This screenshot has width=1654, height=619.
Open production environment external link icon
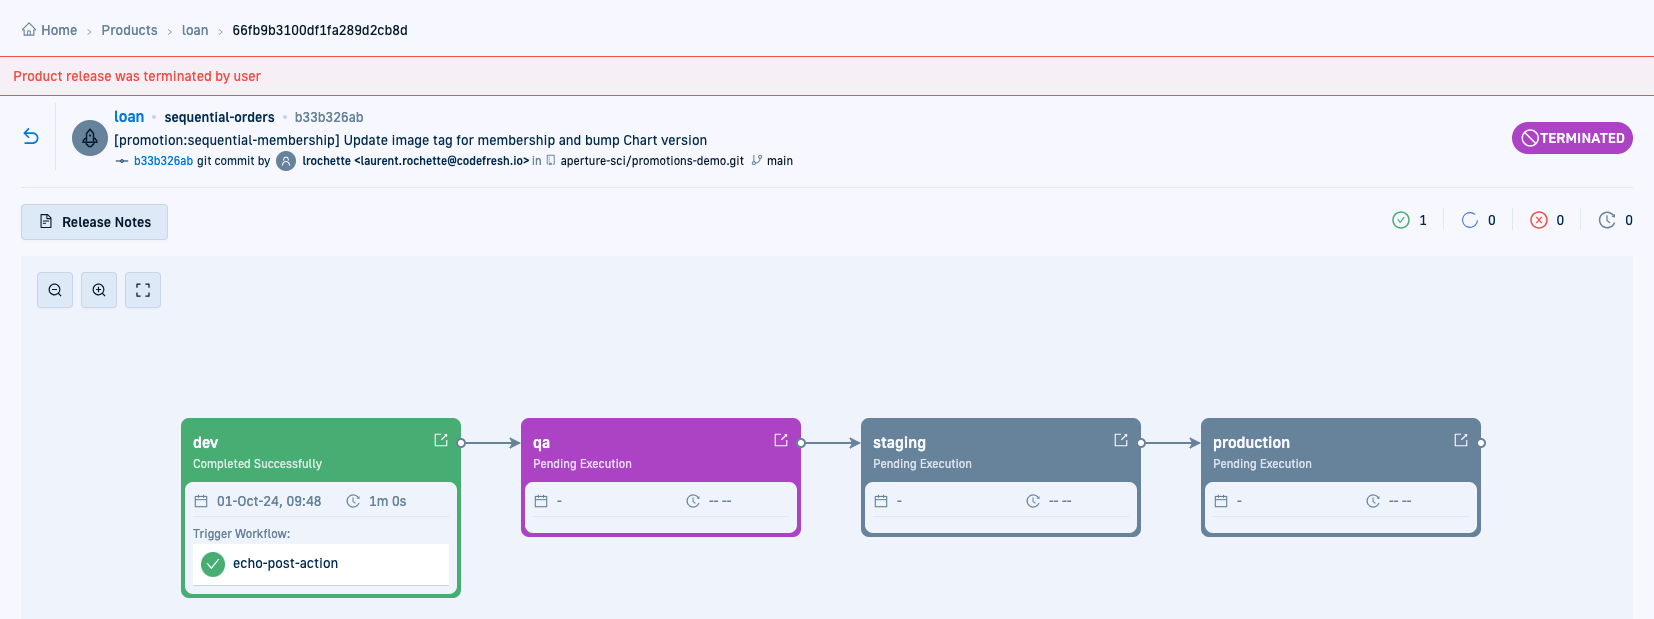(1461, 440)
